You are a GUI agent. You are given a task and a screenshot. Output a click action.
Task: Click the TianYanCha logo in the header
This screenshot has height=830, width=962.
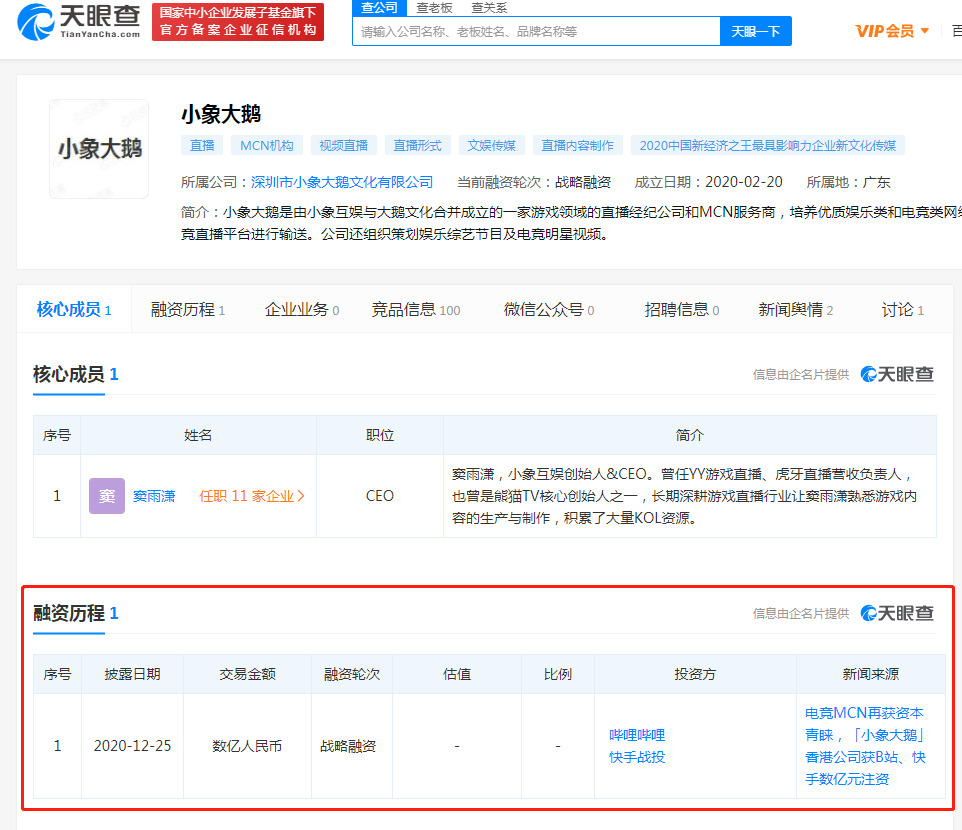coord(79,22)
